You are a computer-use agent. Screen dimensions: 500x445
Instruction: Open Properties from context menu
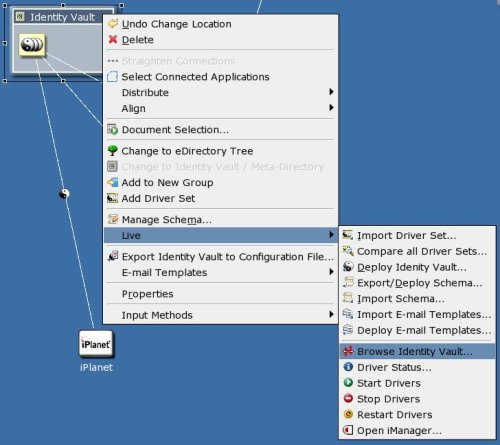click(x=220, y=294)
